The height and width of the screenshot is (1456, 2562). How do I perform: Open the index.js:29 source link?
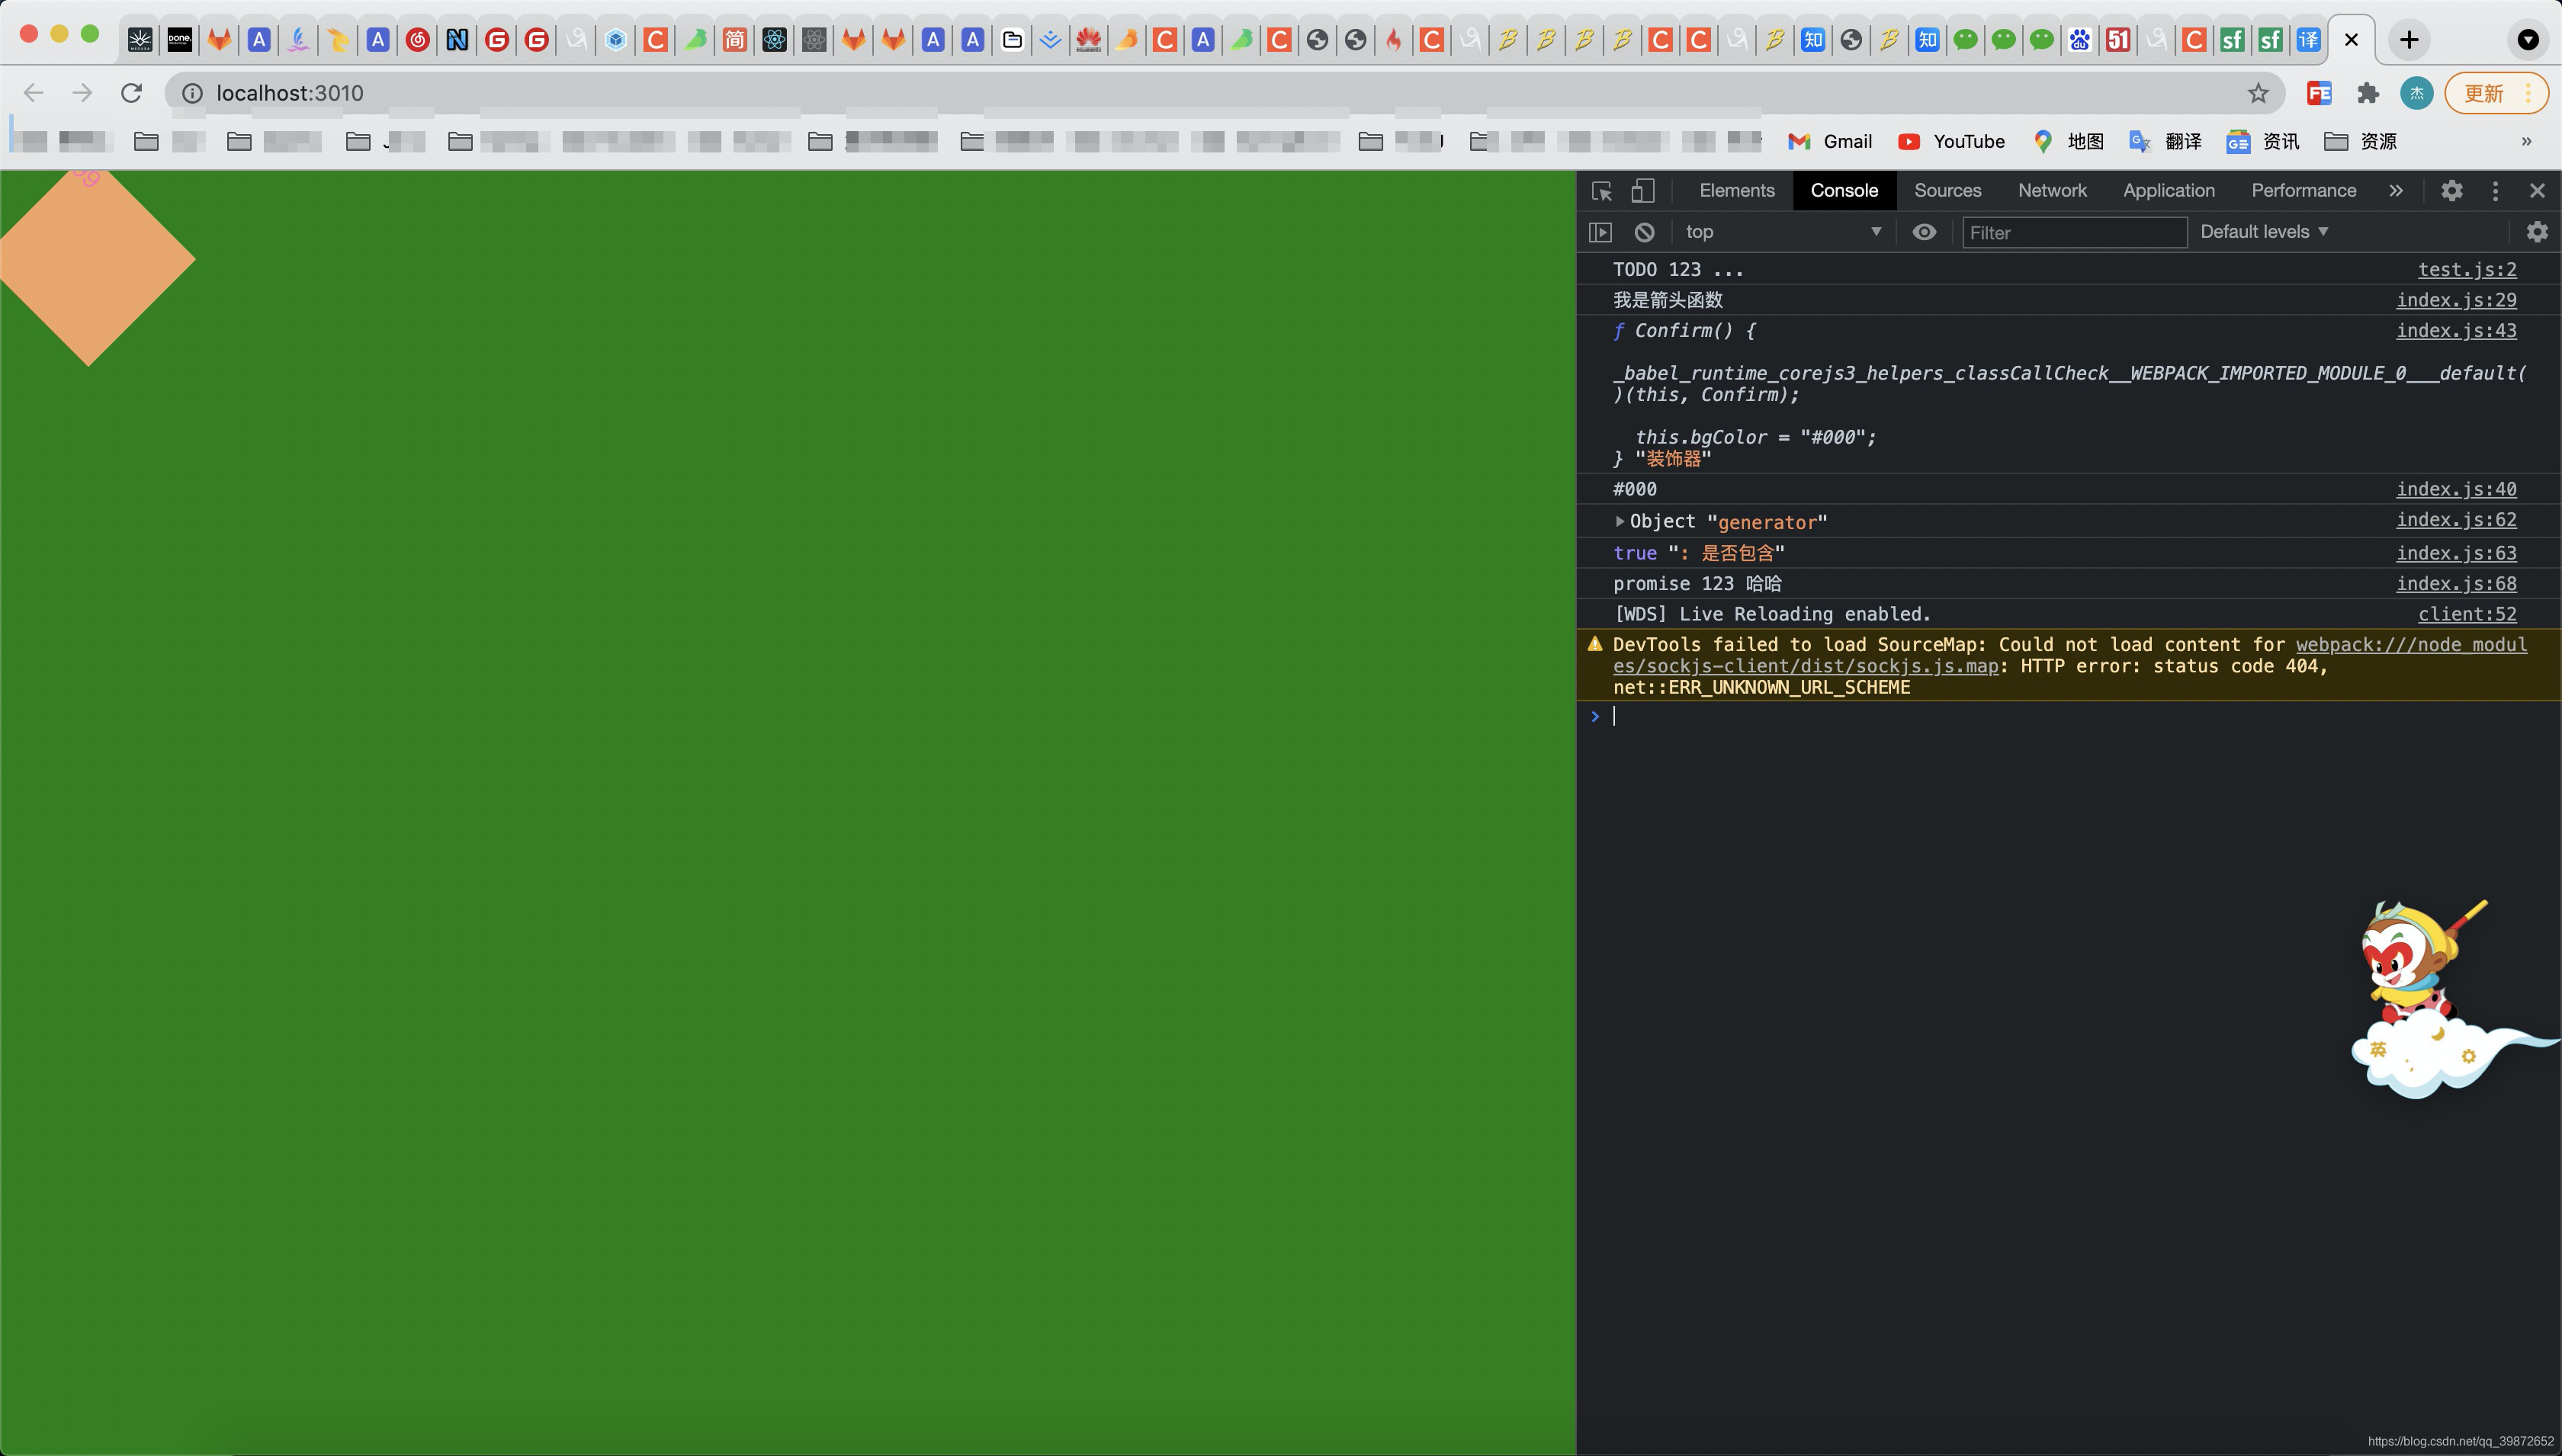click(x=2455, y=300)
